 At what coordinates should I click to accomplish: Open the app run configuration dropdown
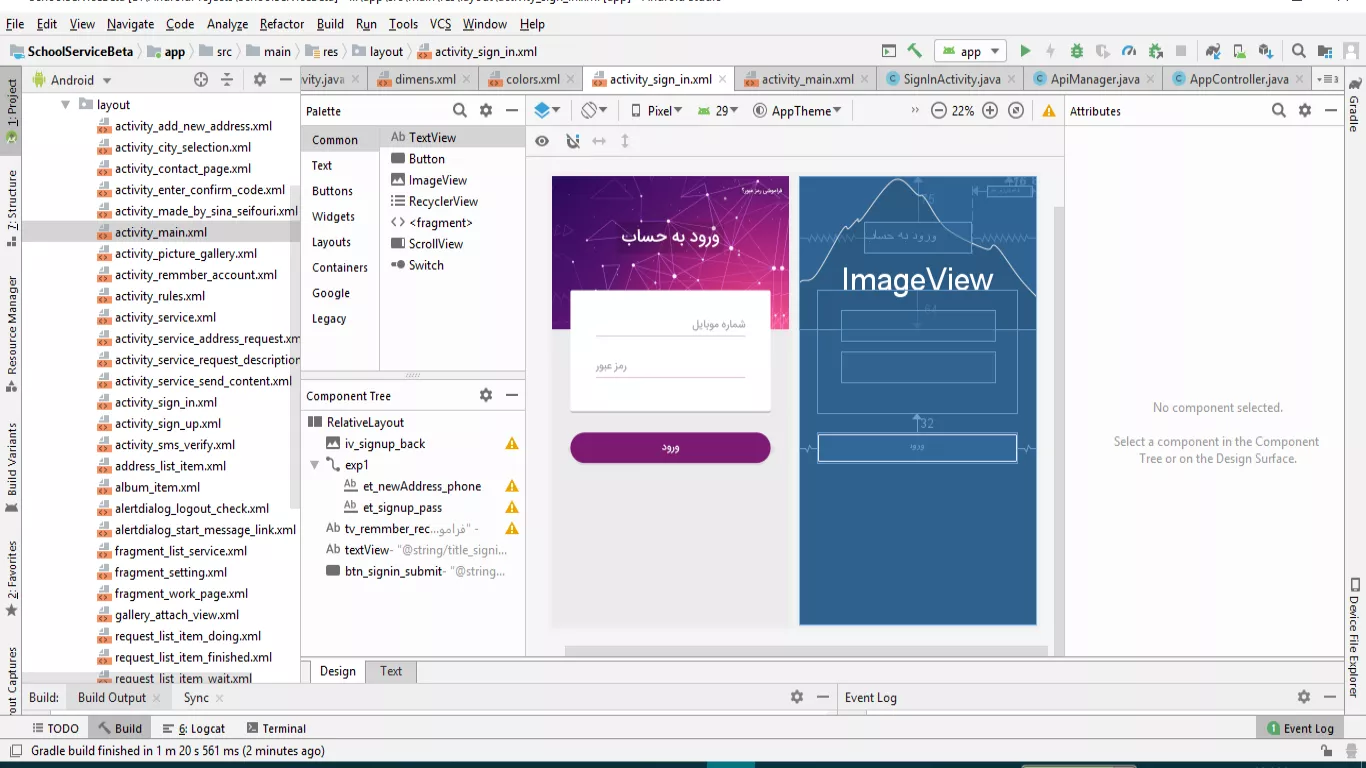point(970,51)
